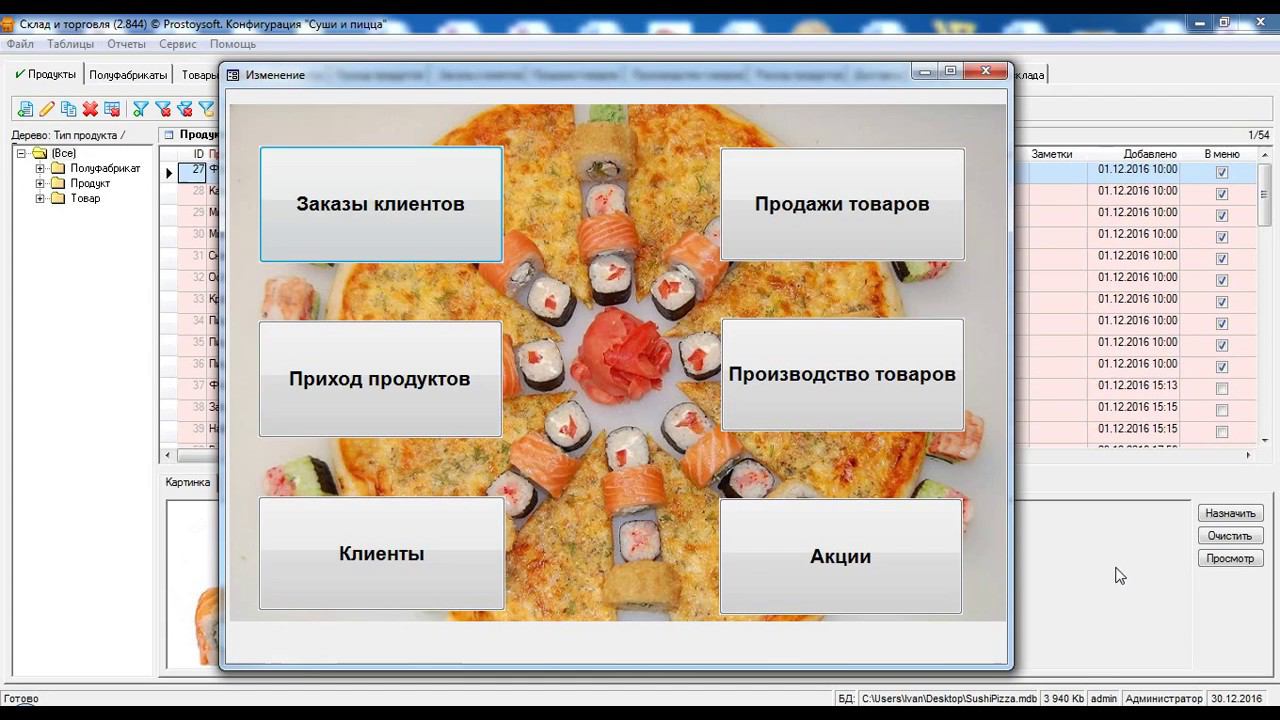
Task: Open the Картинка tab in lower panel
Action: [188, 482]
